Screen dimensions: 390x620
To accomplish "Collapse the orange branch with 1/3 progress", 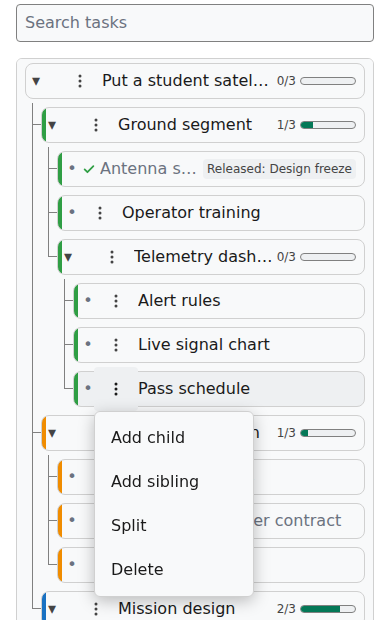I will click(52, 433).
